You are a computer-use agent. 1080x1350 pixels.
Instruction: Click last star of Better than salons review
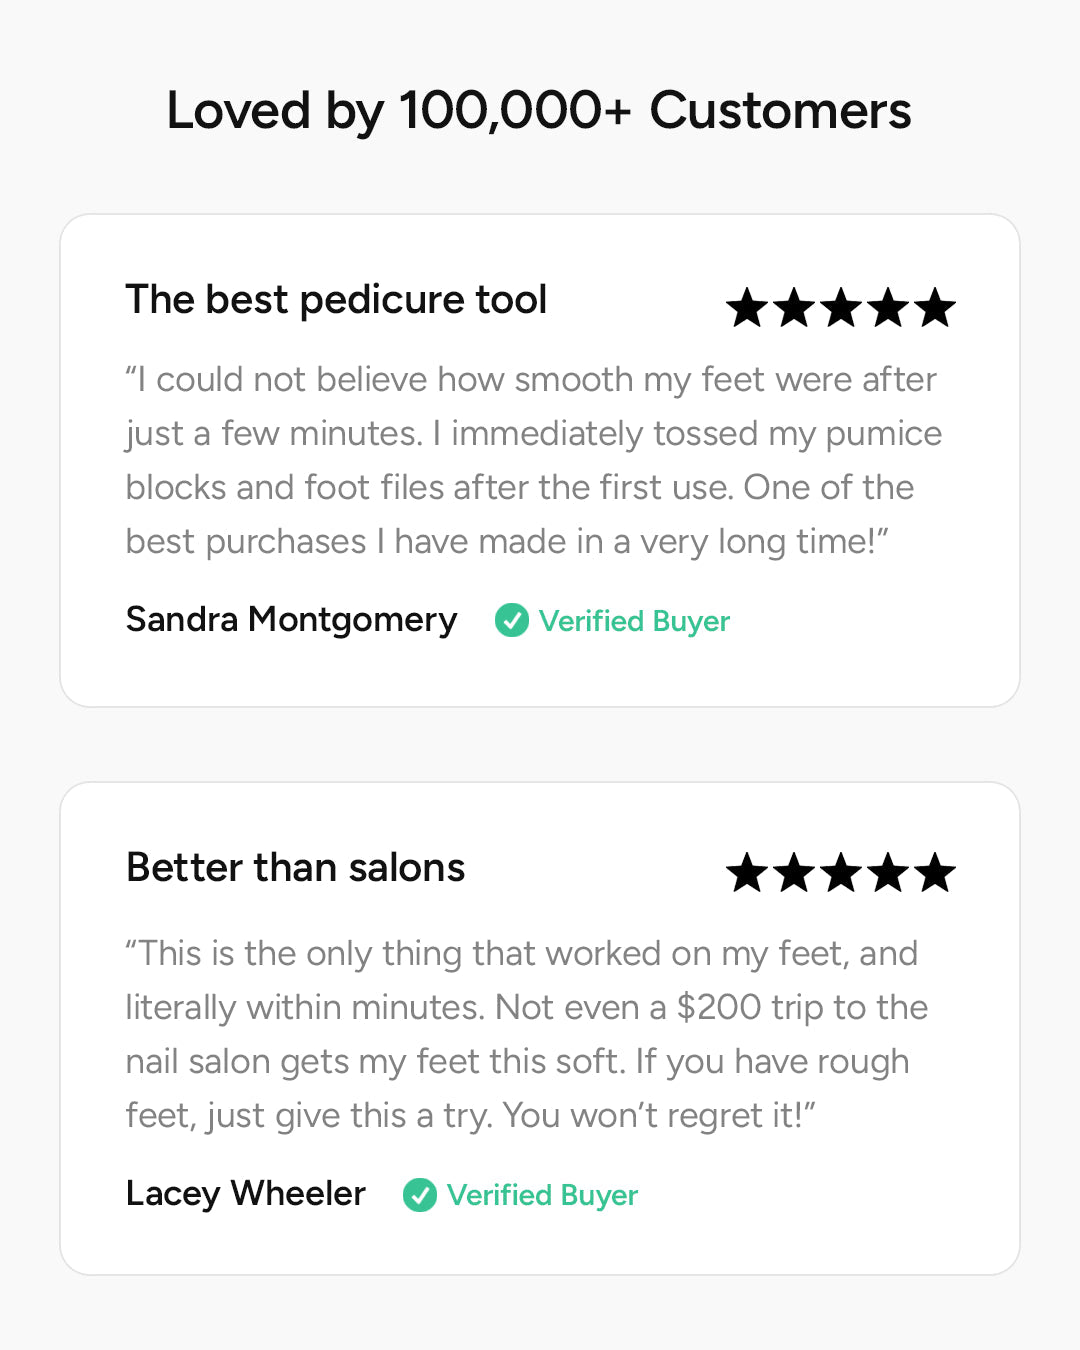click(x=935, y=873)
